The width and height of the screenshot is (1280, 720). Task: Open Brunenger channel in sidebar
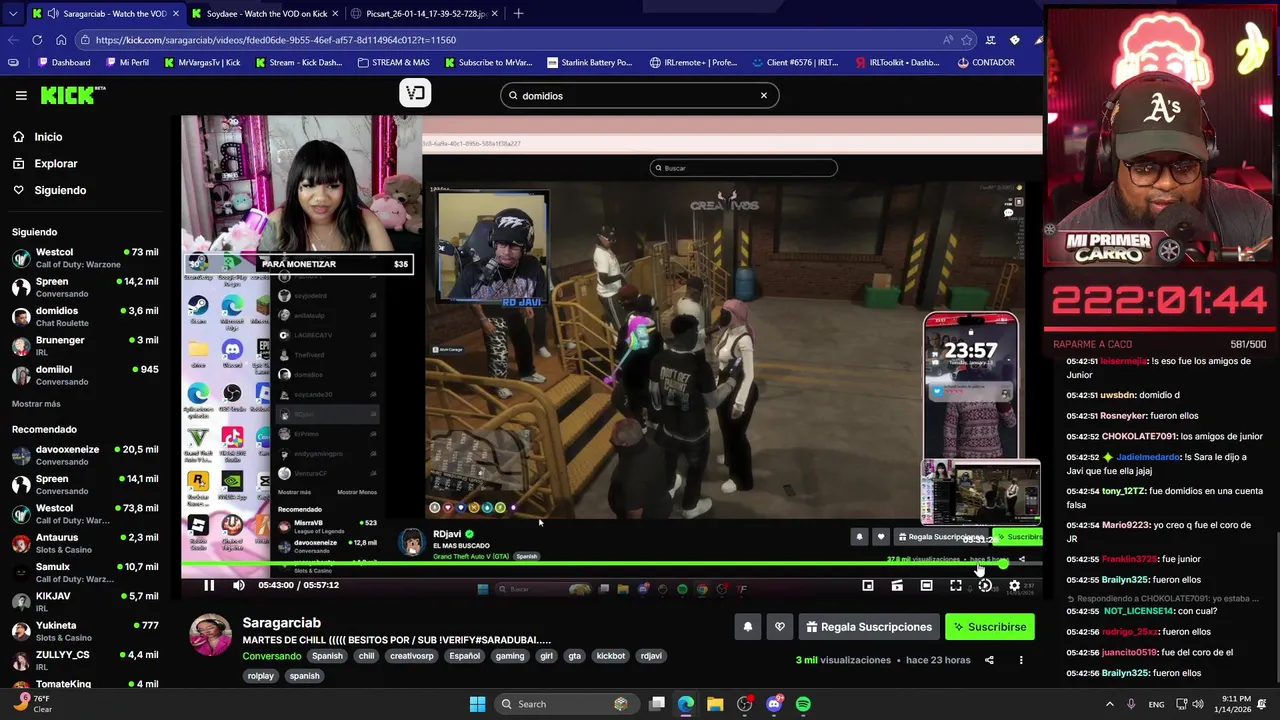pos(85,345)
